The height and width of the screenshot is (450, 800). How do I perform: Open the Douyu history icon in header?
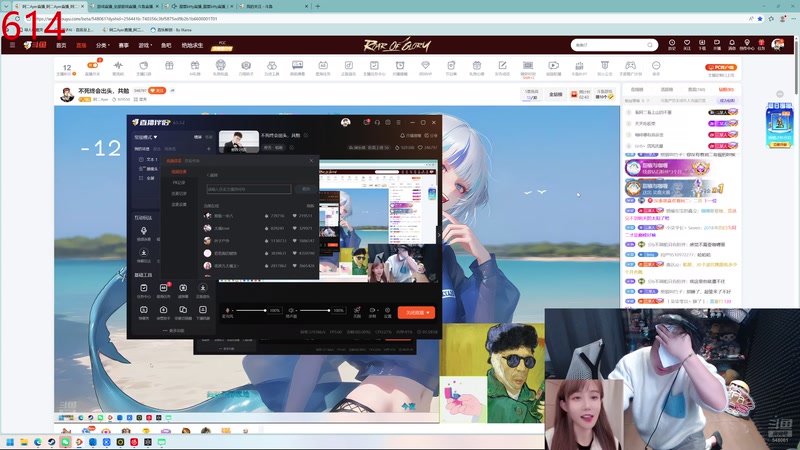coord(672,43)
